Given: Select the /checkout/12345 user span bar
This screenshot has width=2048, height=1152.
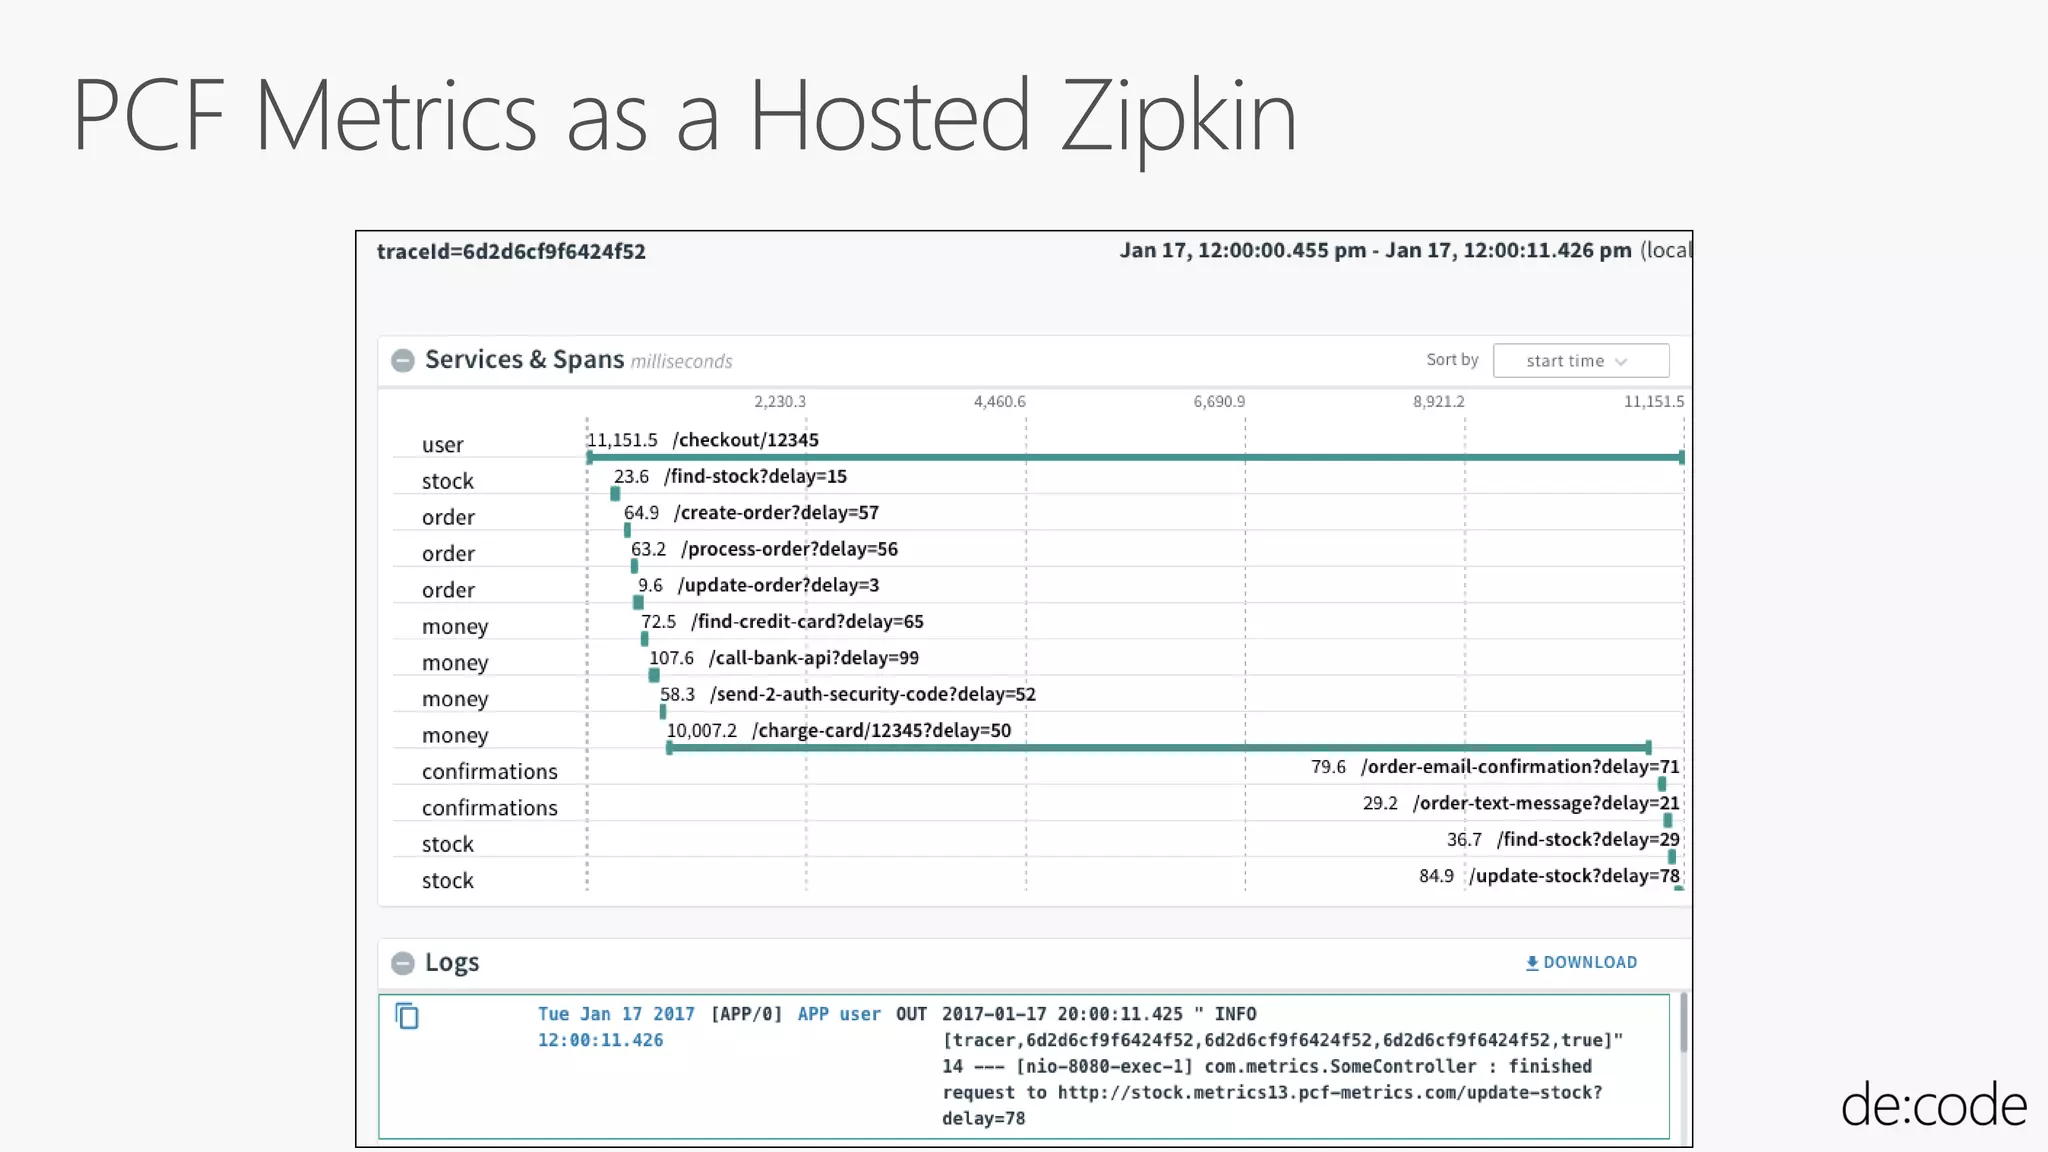Looking at the screenshot, I should 1134,457.
